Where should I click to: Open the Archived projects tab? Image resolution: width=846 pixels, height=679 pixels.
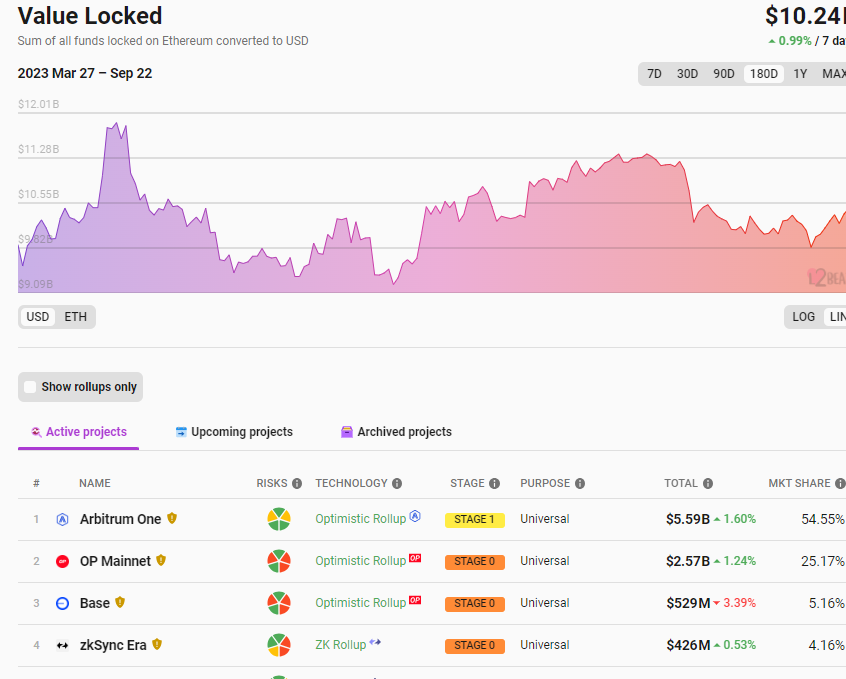click(397, 432)
